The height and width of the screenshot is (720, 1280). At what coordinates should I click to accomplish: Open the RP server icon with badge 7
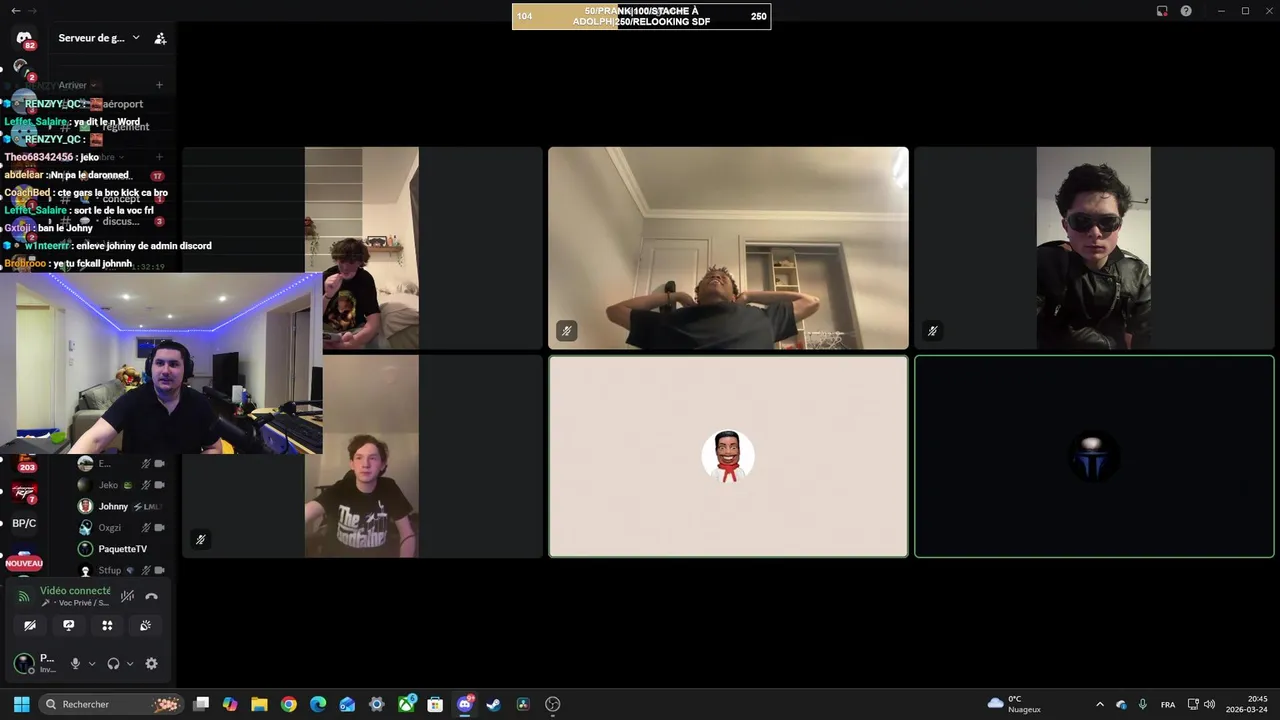pyautogui.click(x=24, y=493)
